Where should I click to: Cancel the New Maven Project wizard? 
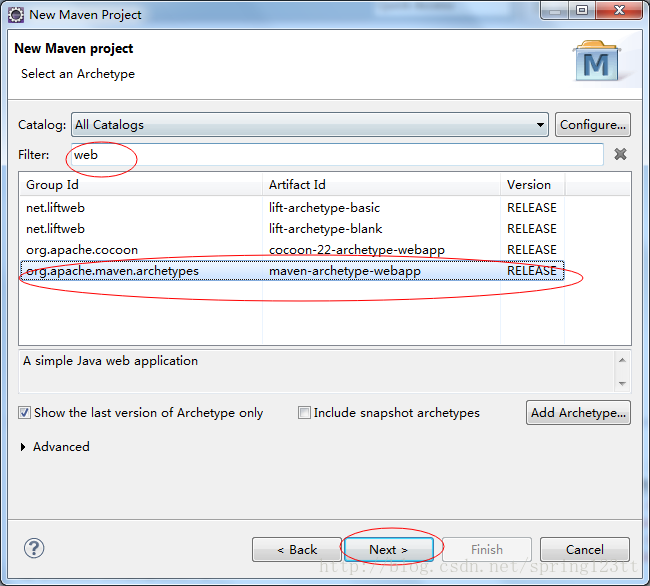(585, 550)
